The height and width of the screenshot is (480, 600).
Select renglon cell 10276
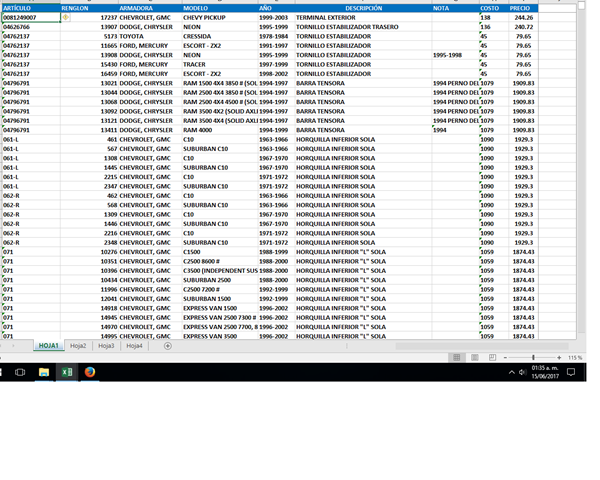coord(89,252)
